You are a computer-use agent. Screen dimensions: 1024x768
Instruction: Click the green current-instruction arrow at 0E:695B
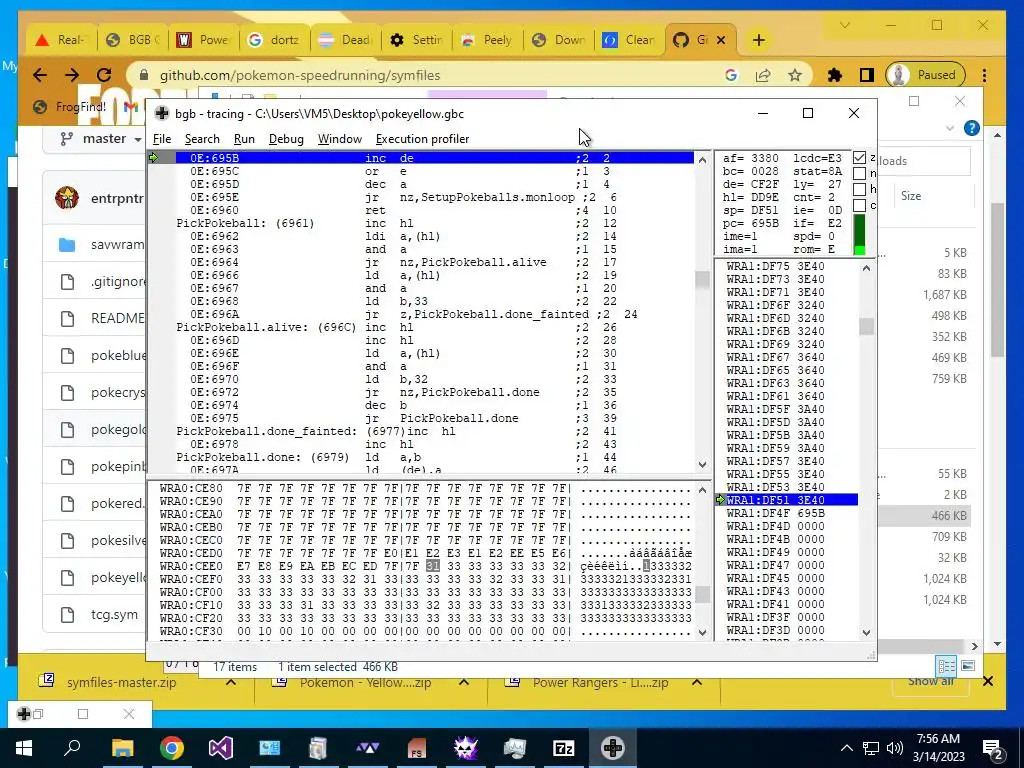pyautogui.click(x=154, y=157)
